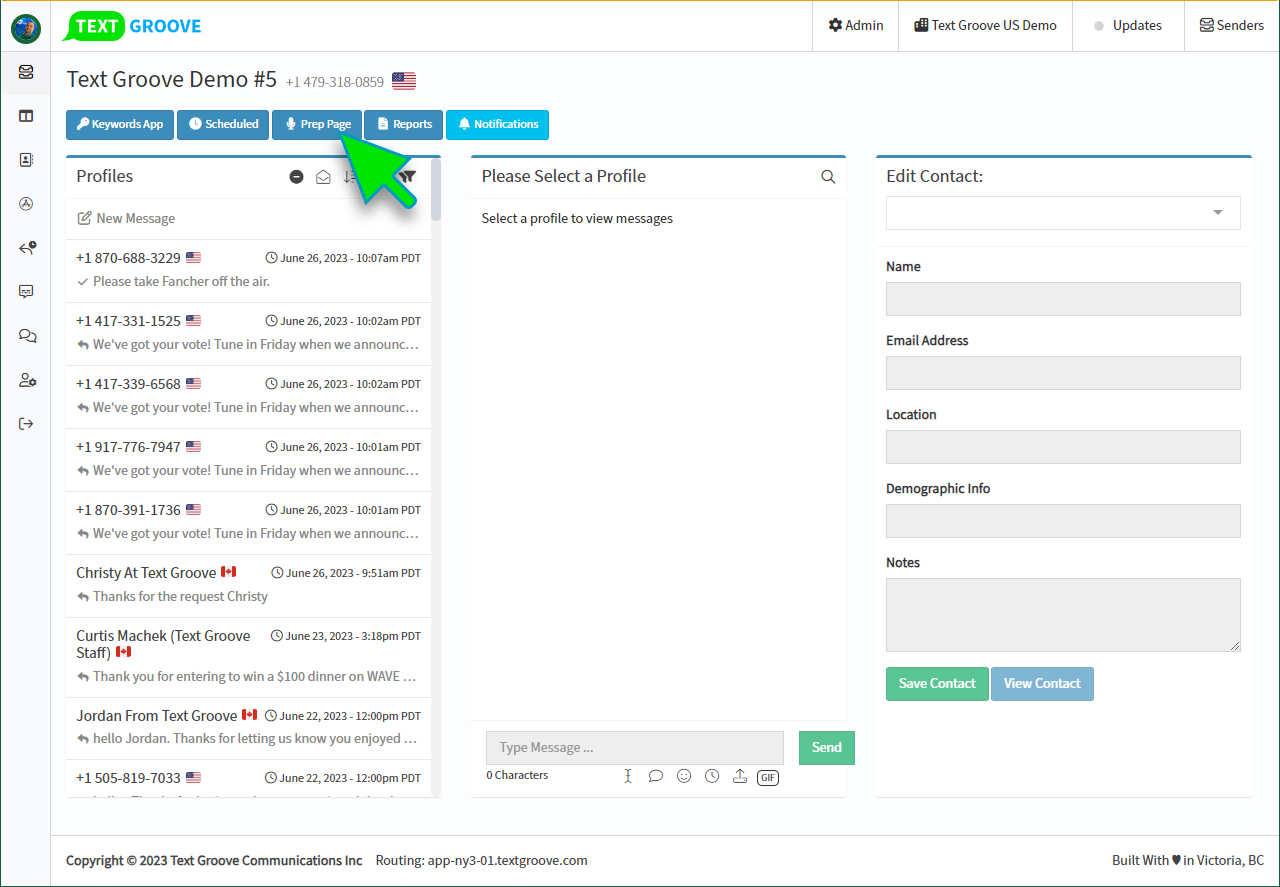Open the Notifications button

[x=497, y=124]
